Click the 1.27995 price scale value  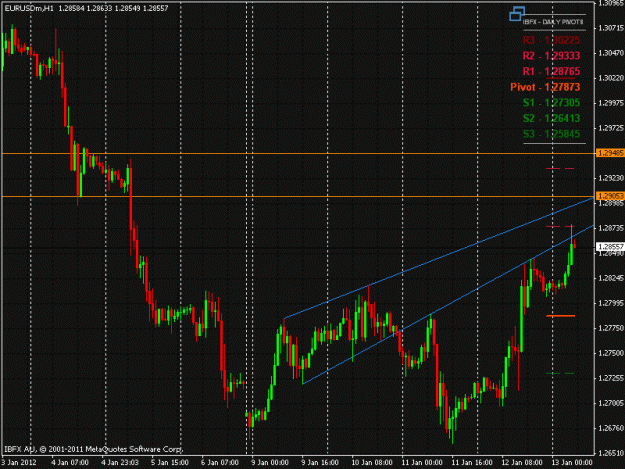click(611, 303)
